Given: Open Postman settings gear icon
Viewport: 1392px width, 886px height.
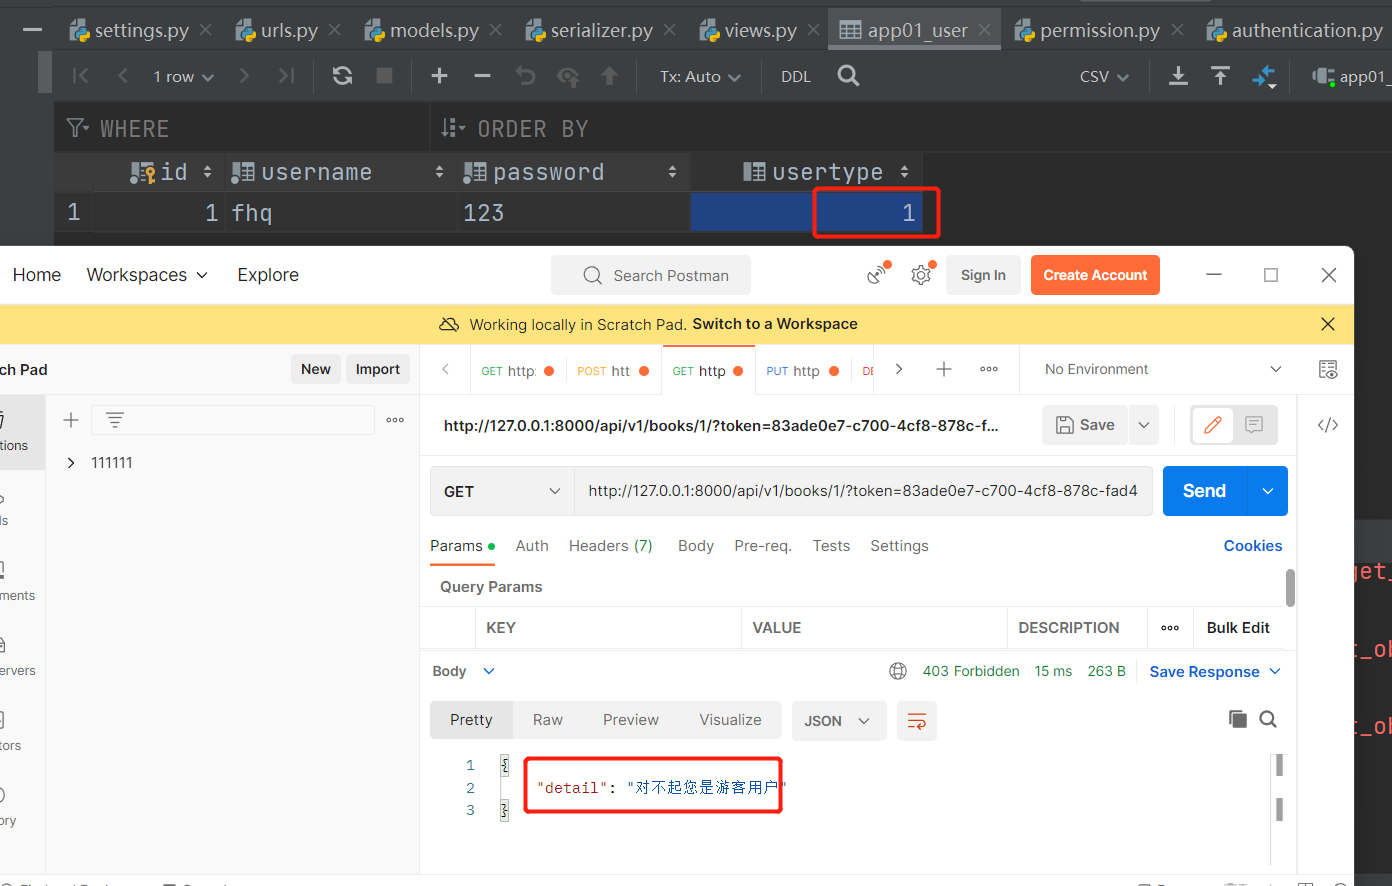Looking at the screenshot, I should [921, 275].
